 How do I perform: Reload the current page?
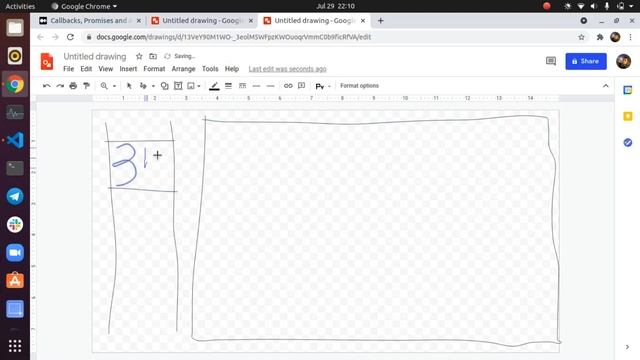click(x=70, y=37)
